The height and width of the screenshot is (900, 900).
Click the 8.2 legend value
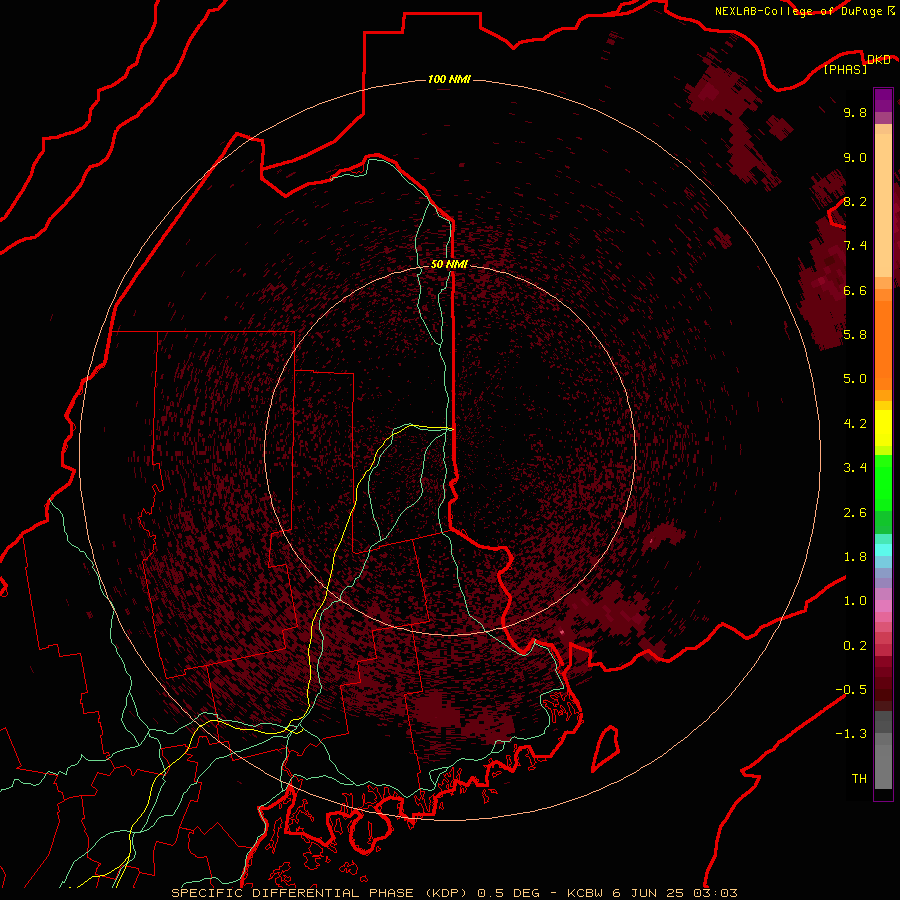click(x=855, y=201)
